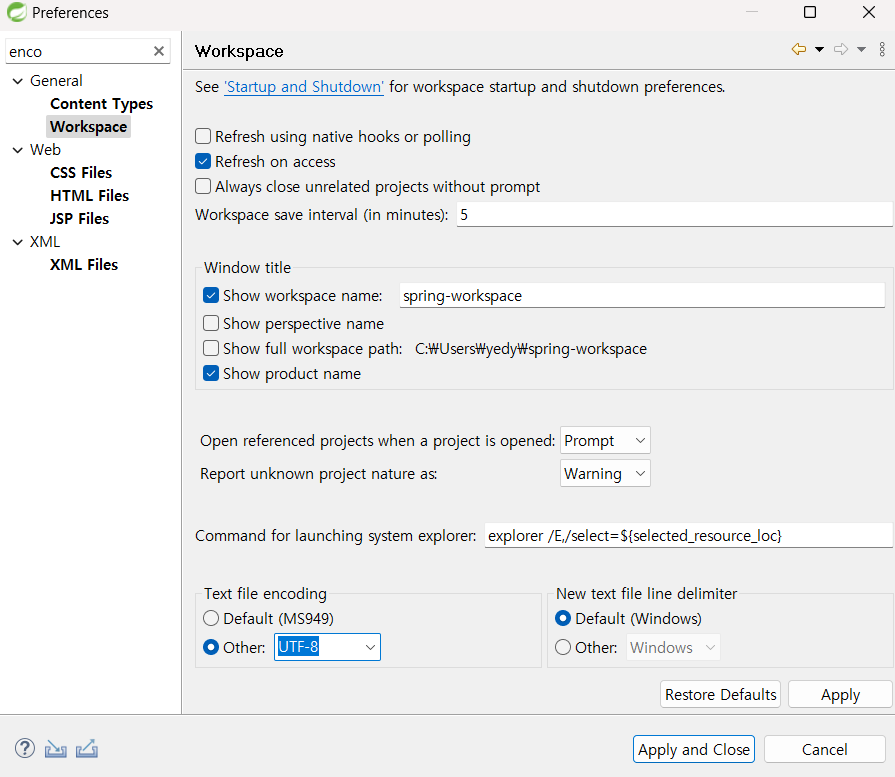Enable Refresh using native hooks or polling
Viewport: 895px width, 777px height.
pyautogui.click(x=203, y=136)
